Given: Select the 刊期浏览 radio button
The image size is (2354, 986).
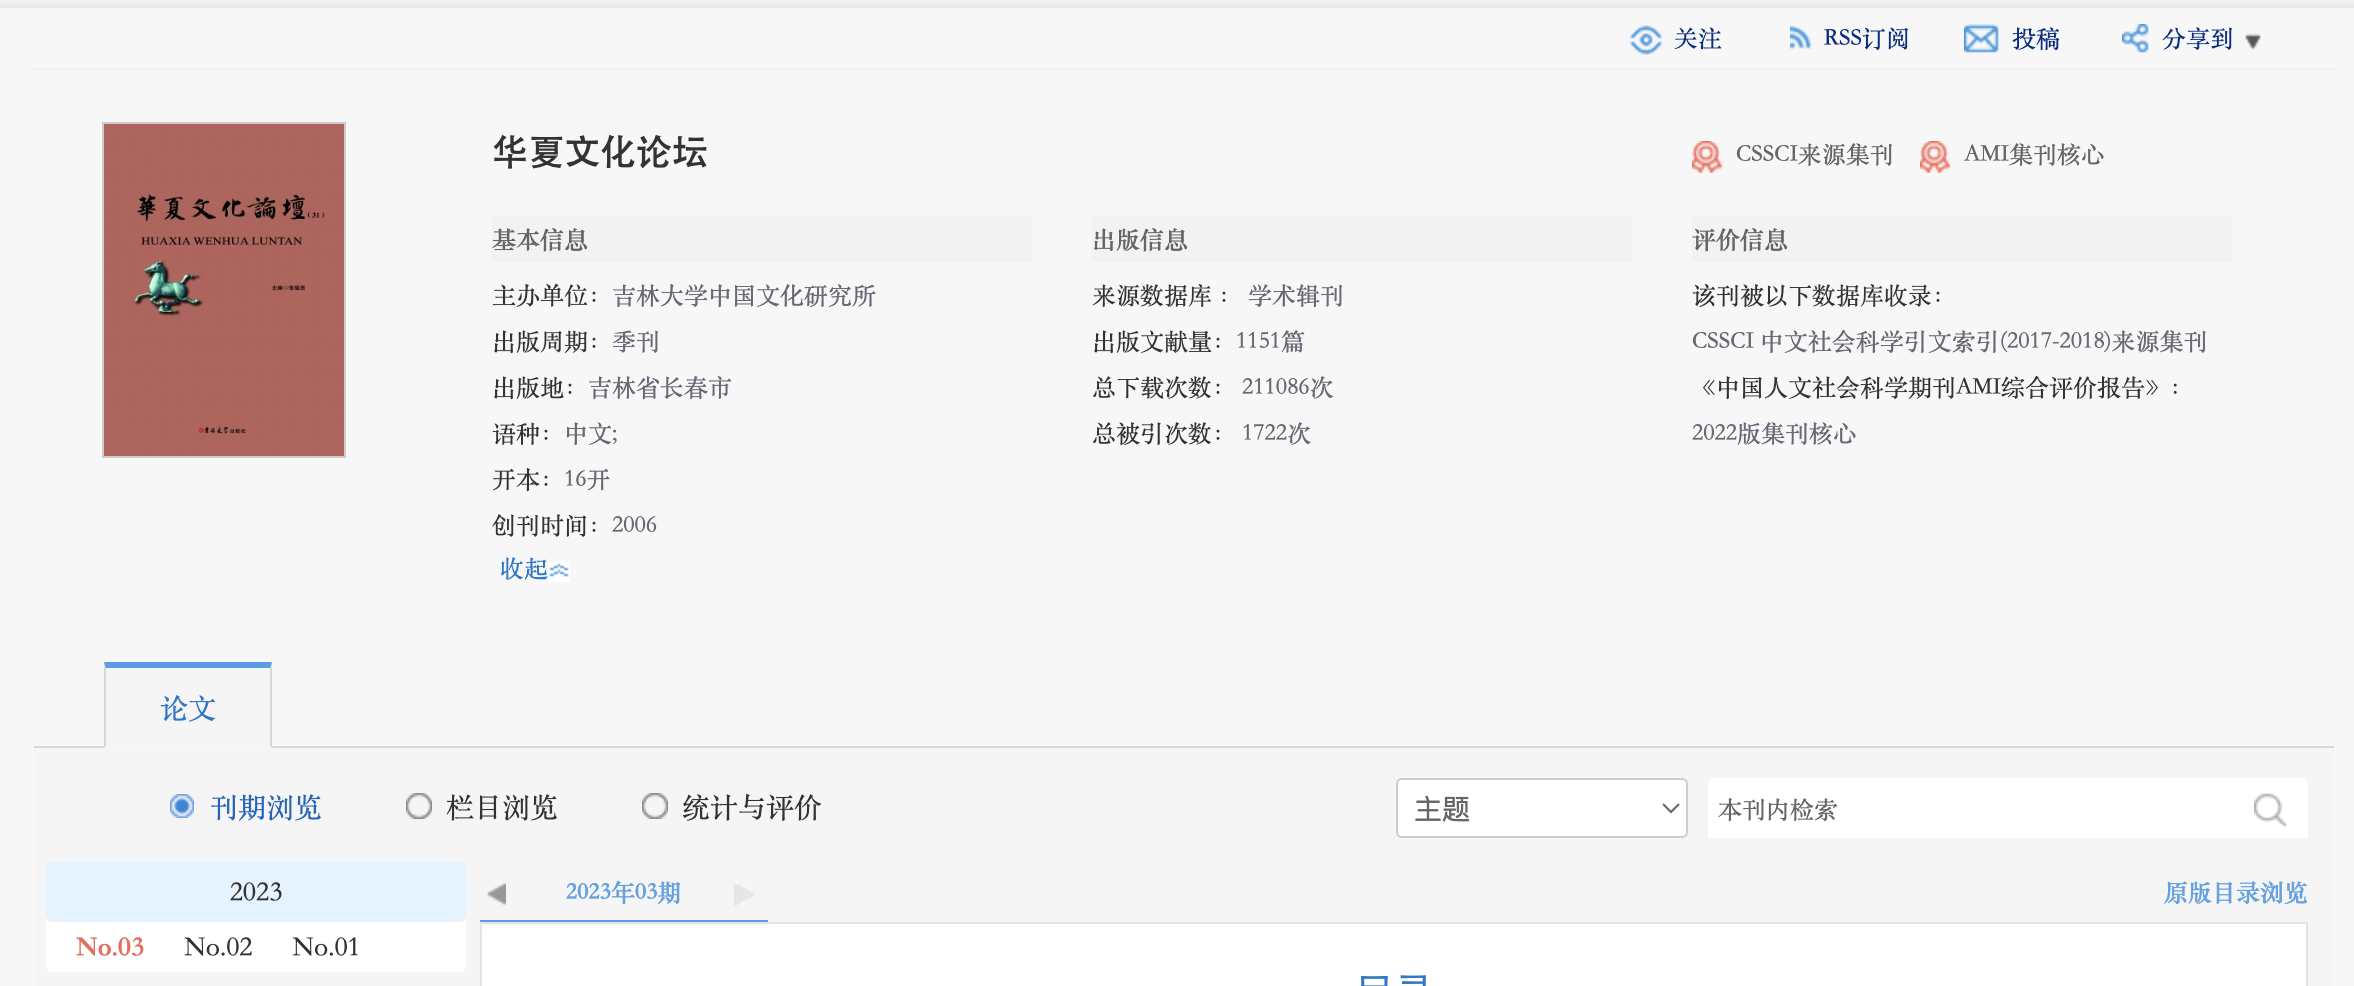Looking at the screenshot, I should (x=182, y=806).
